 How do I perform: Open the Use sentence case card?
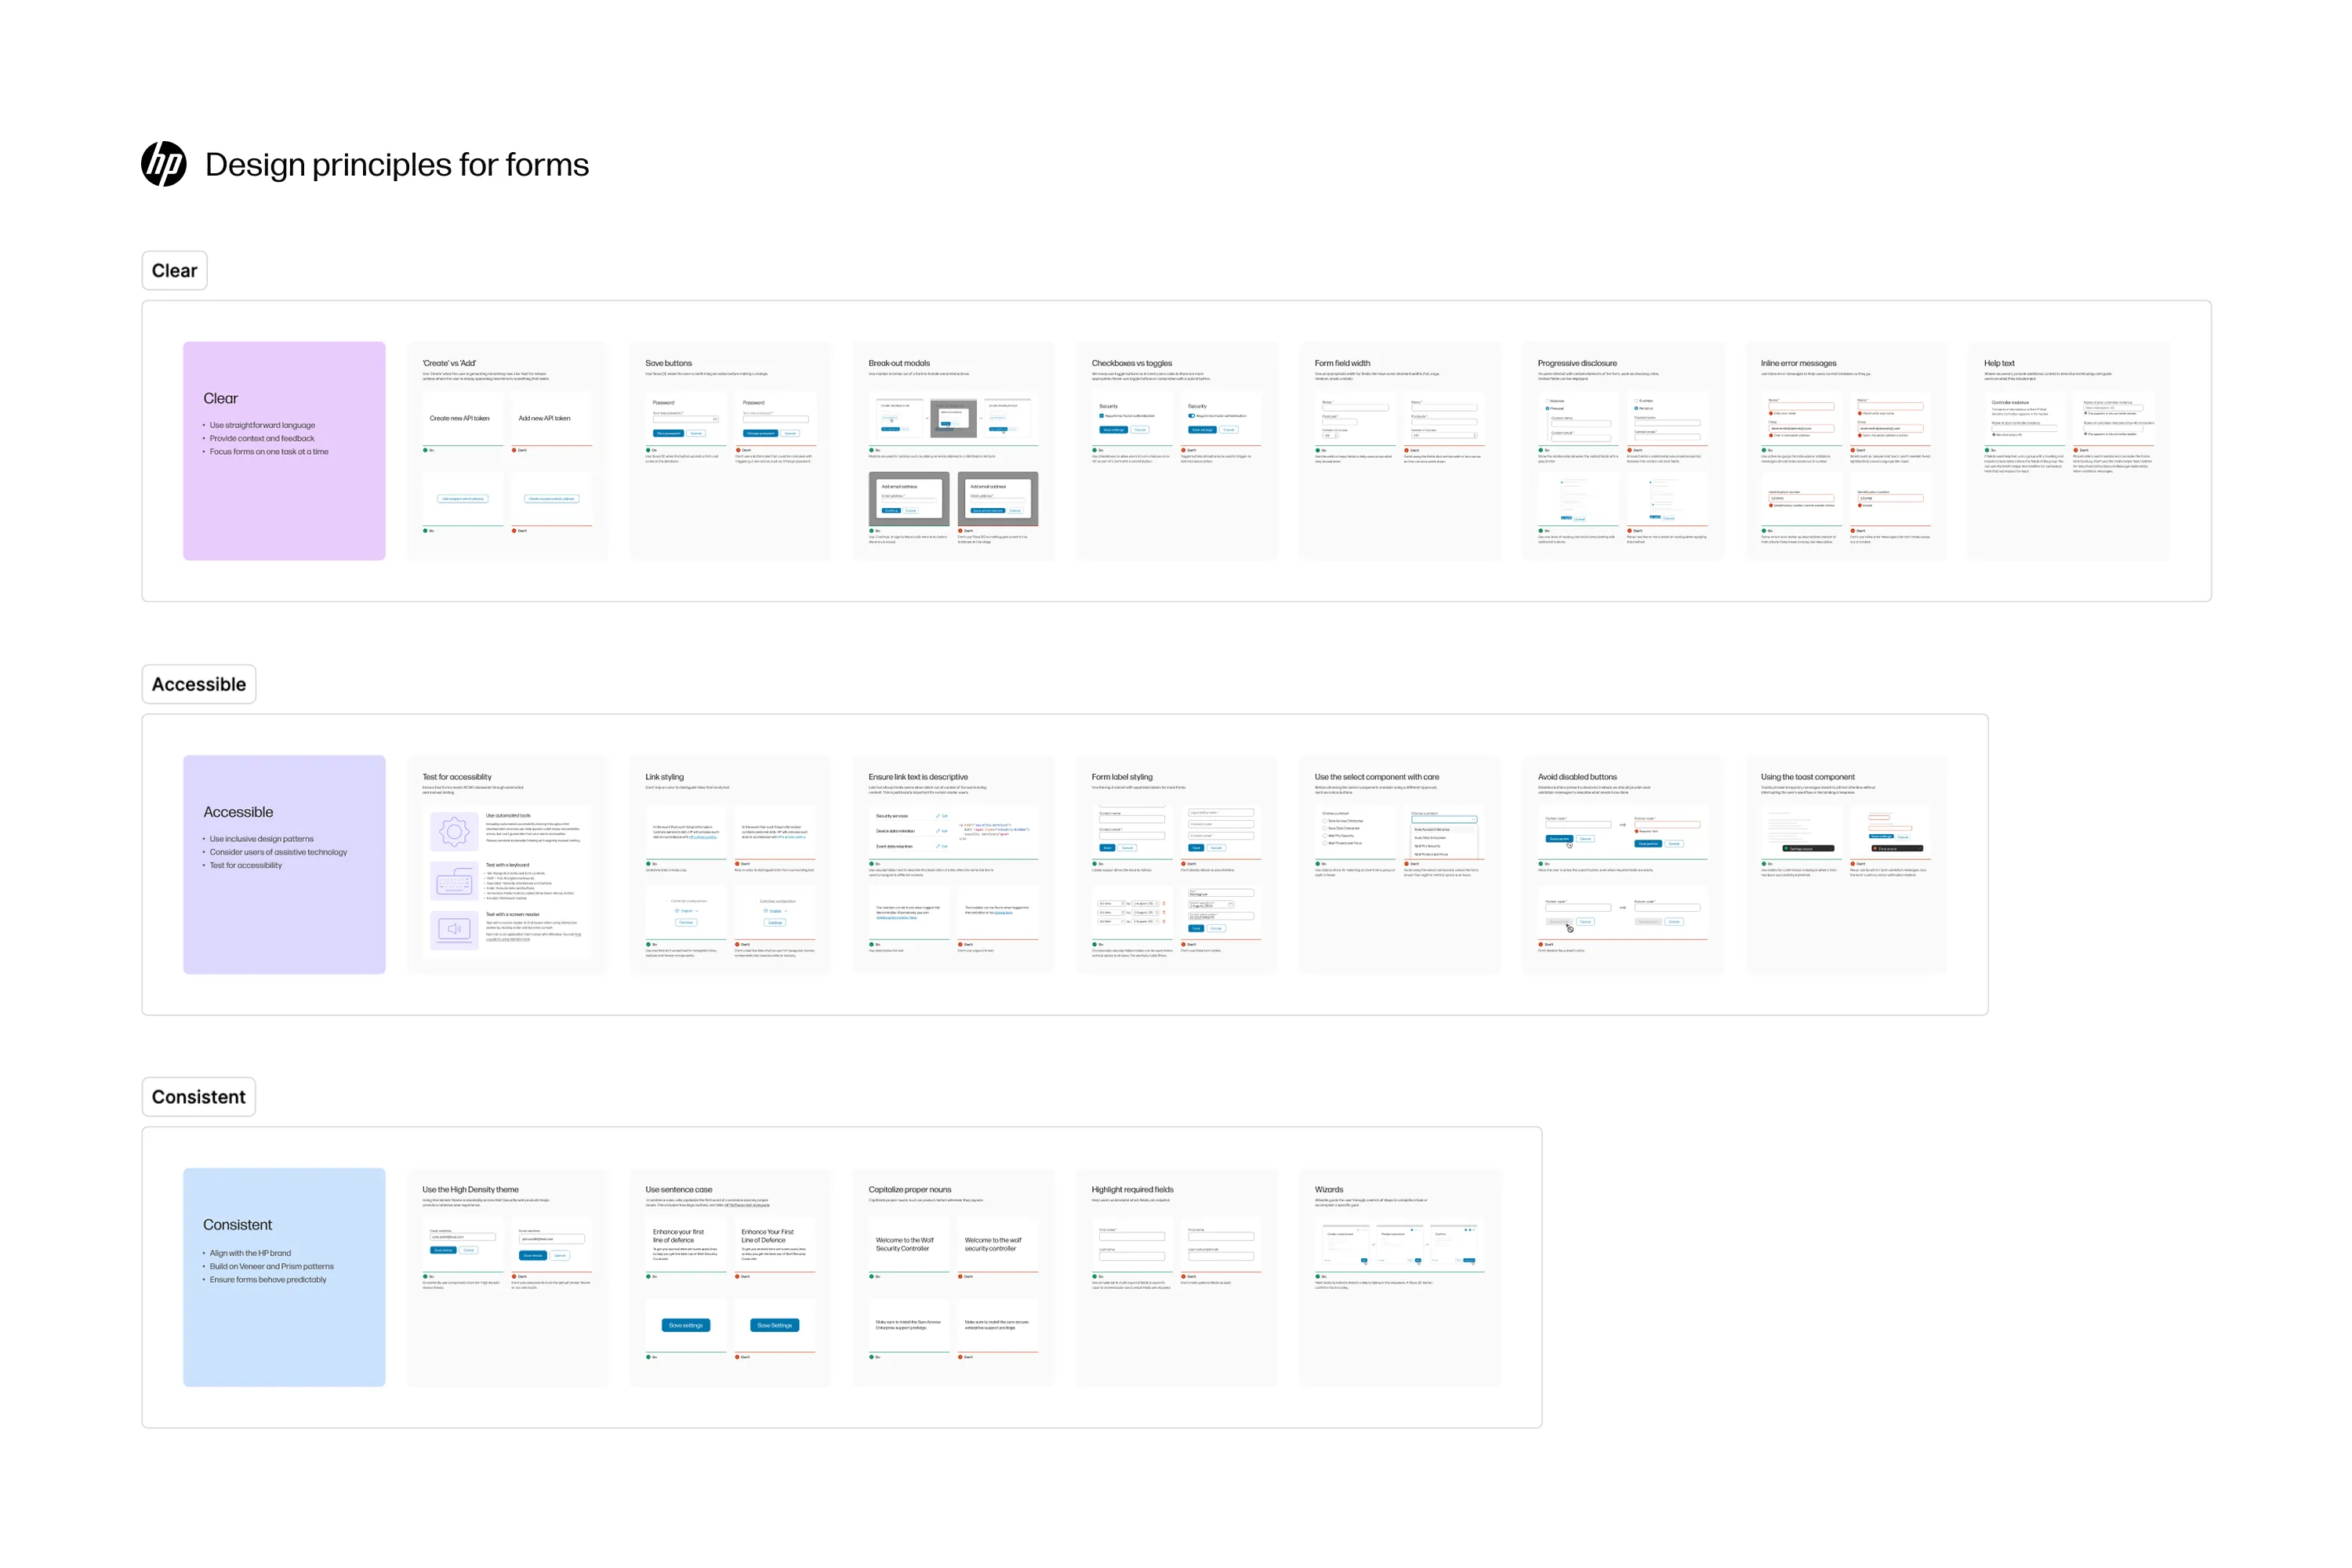tap(730, 1277)
